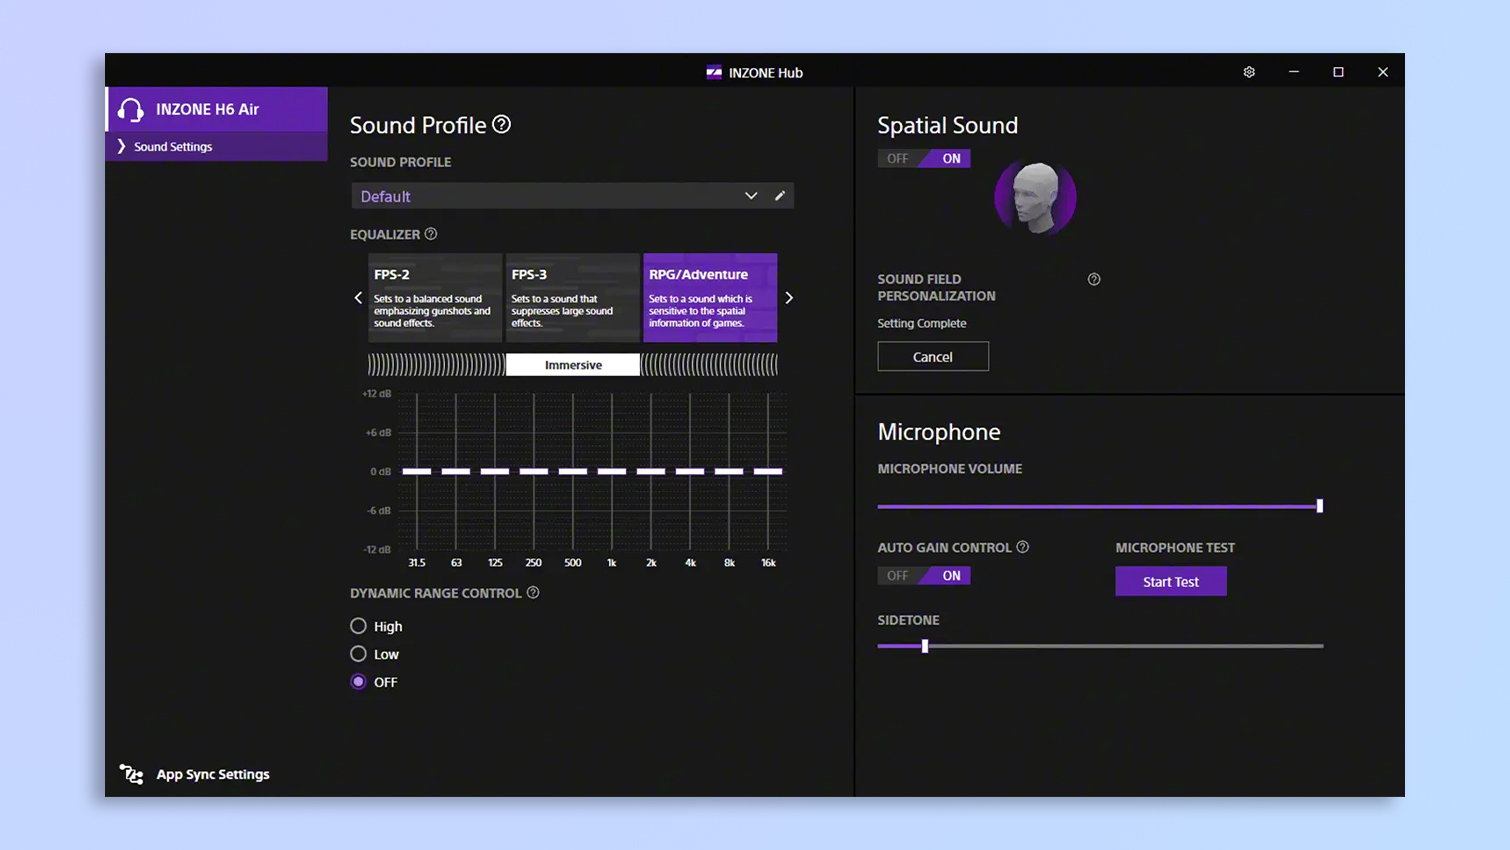1510x850 pixels.
Task: Click the Sound Profile help icon
Action: point(500,124)
